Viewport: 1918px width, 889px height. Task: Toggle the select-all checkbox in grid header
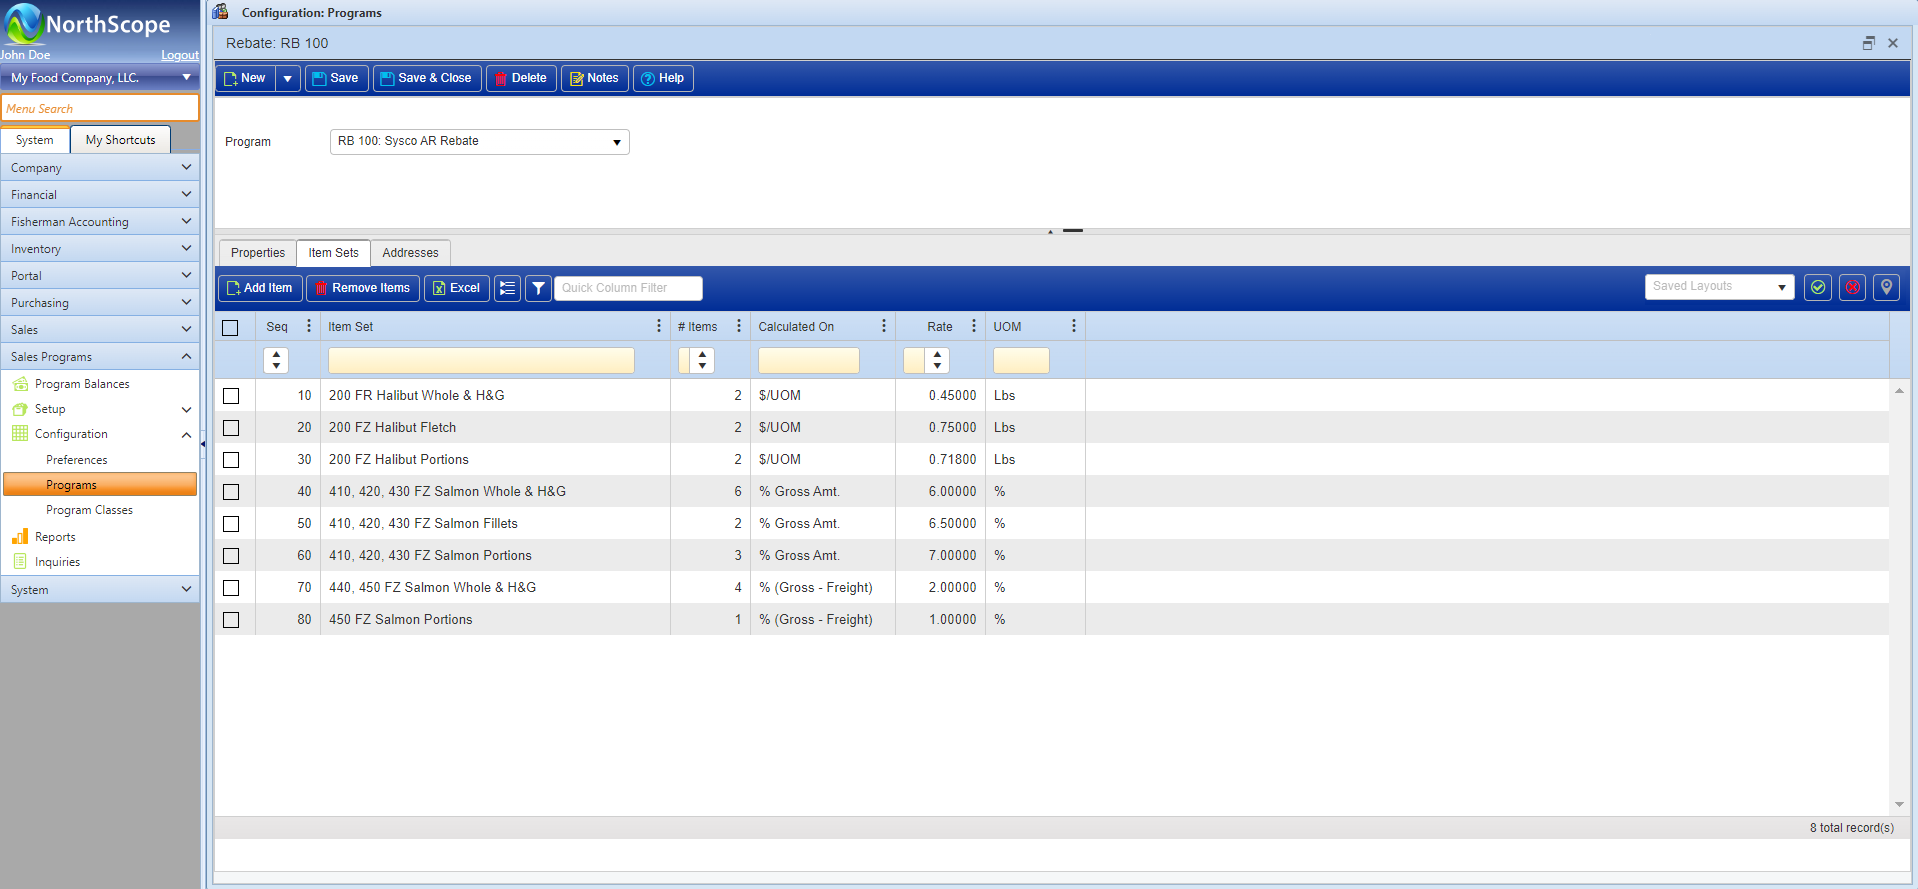[231, 327]
